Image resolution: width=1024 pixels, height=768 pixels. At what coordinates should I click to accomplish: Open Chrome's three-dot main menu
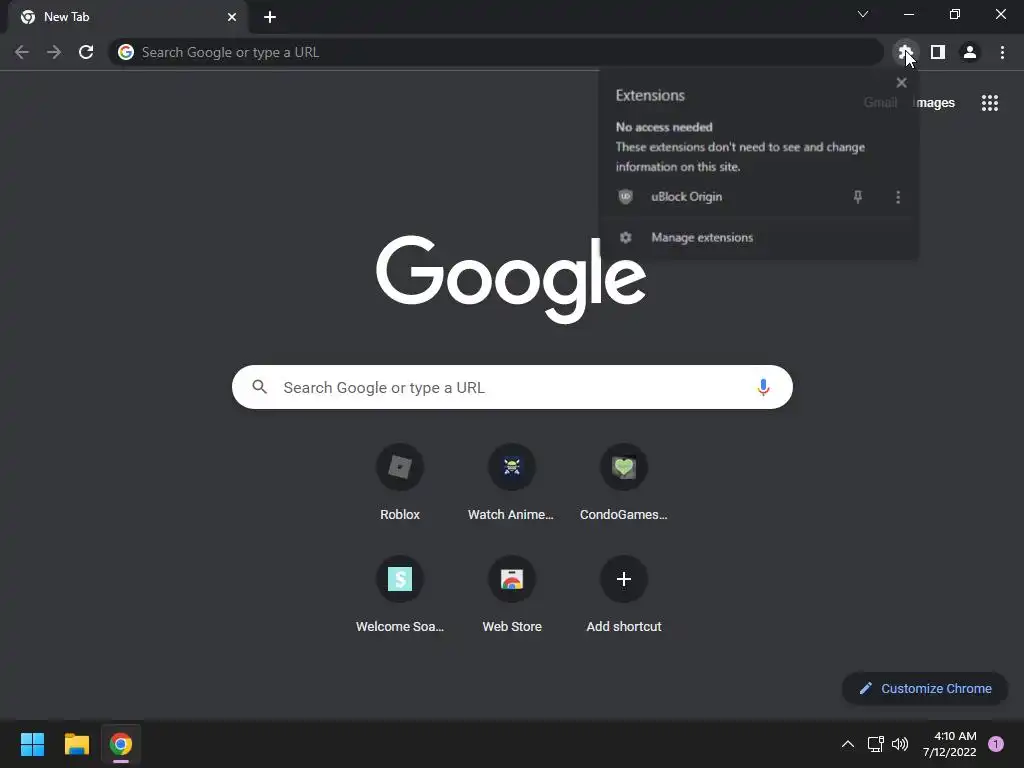(x=1002, y=52)
